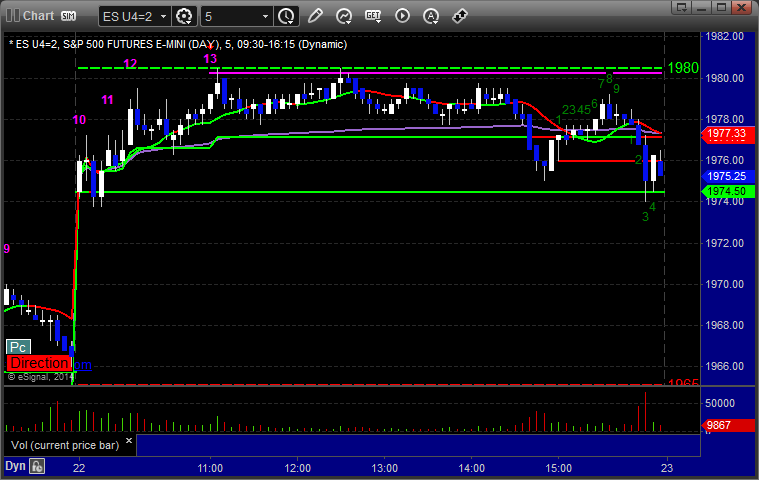Screen dimensions: 759x480
Task: Click the blue 1975.25 last price marker
Action: pos(728,176)
